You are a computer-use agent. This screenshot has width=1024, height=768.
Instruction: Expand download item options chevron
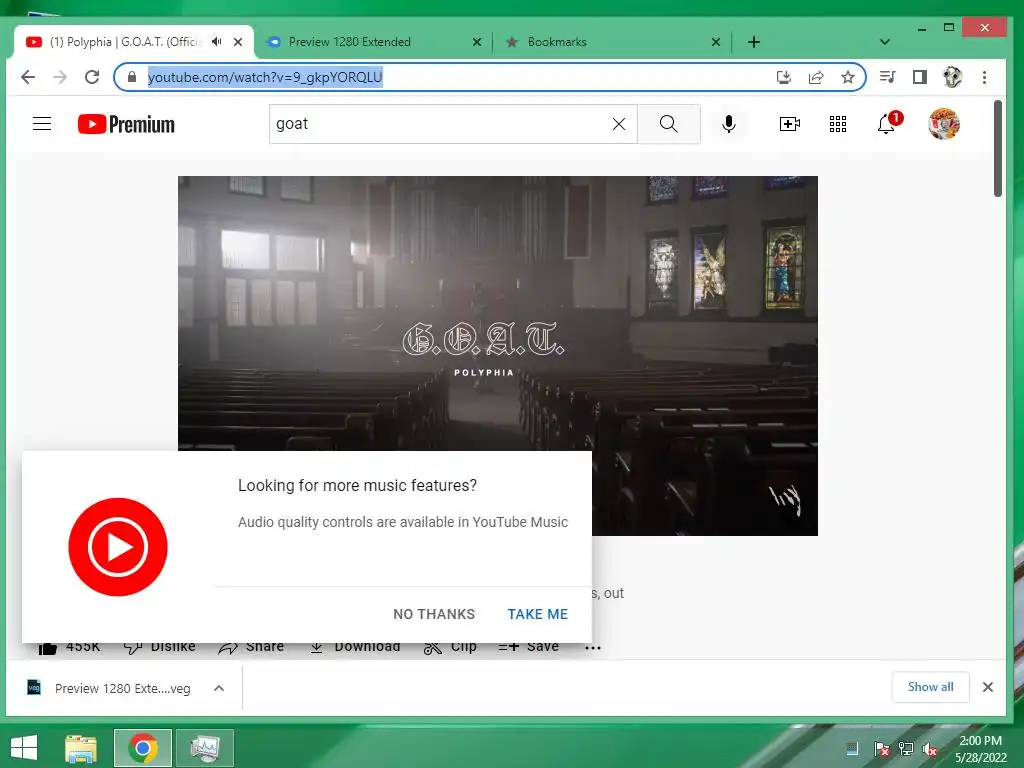(219, 688)
